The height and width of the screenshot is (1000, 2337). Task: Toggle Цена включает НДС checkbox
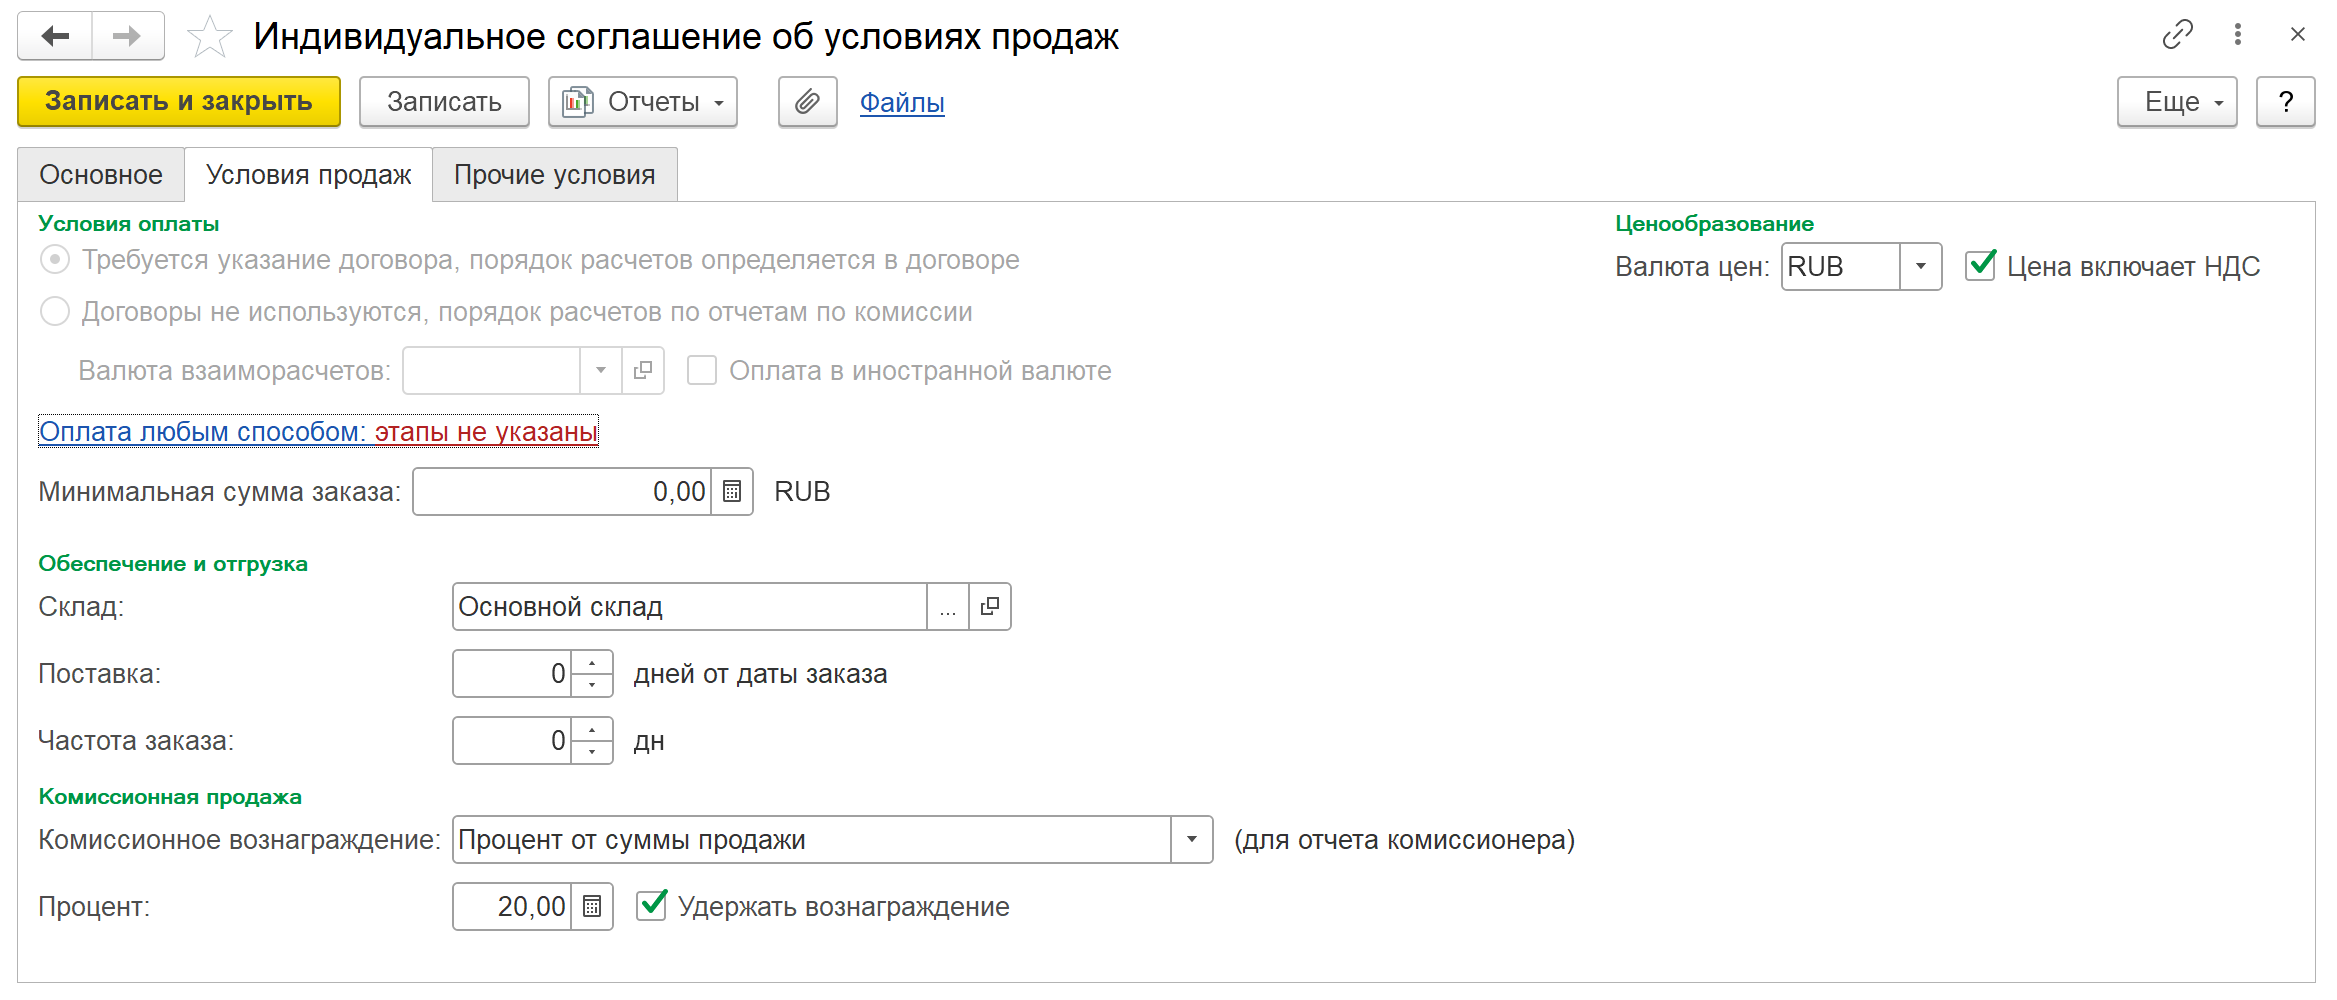coord(1980,266)
